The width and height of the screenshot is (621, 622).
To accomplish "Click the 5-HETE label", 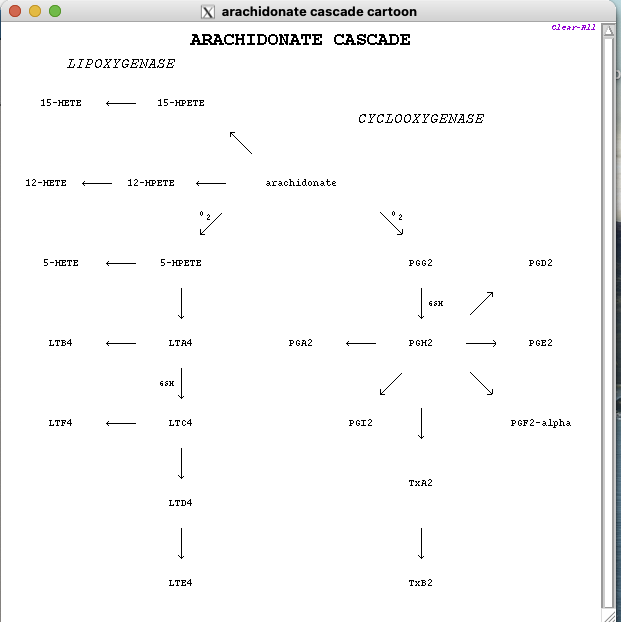I will (61, 263).
